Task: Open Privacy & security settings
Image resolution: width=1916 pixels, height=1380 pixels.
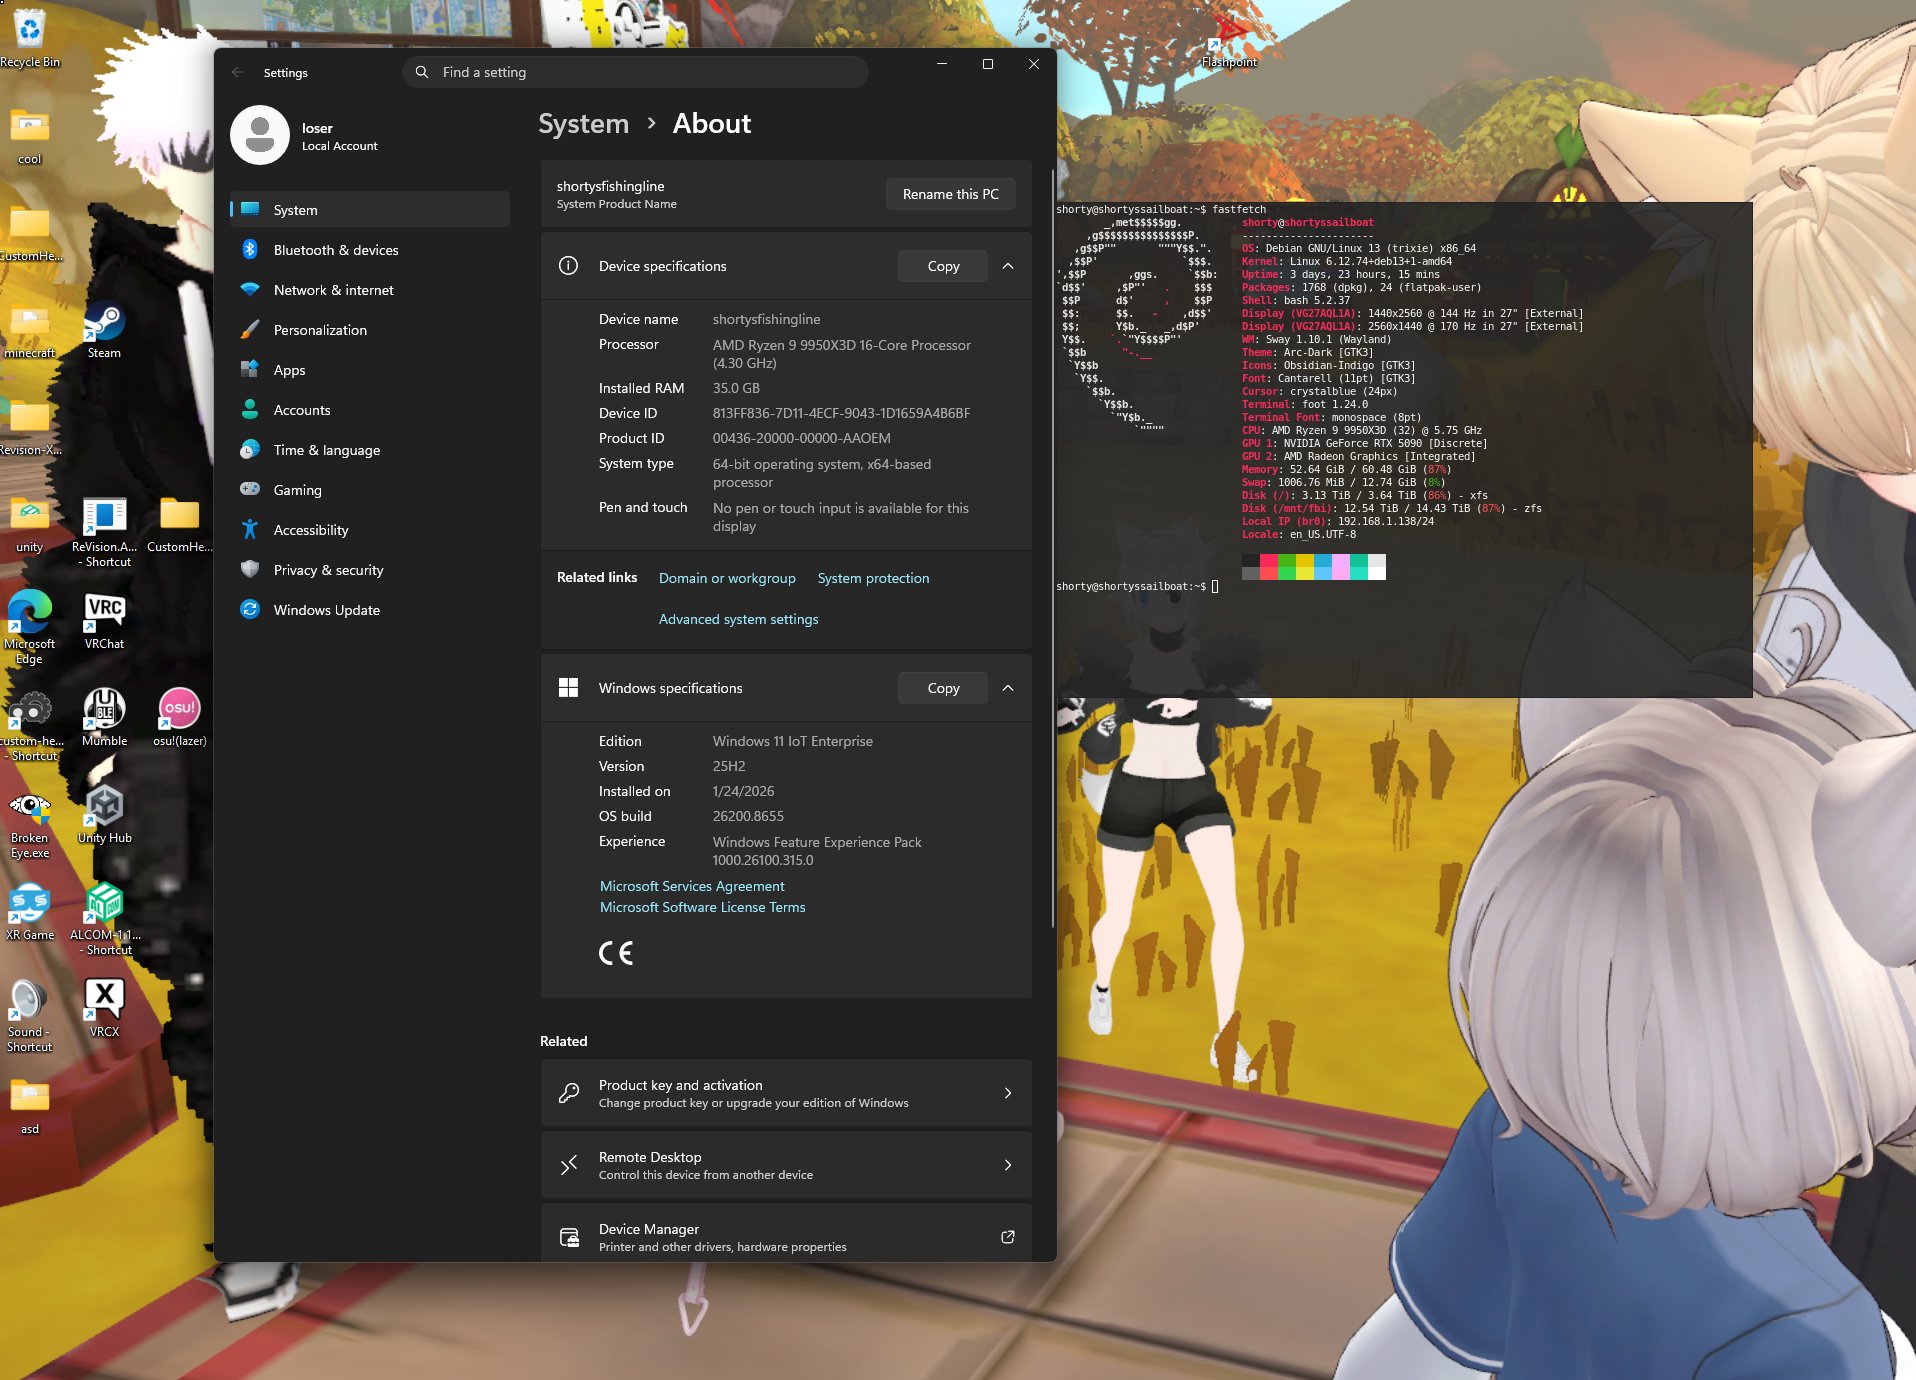Action: 370,570
